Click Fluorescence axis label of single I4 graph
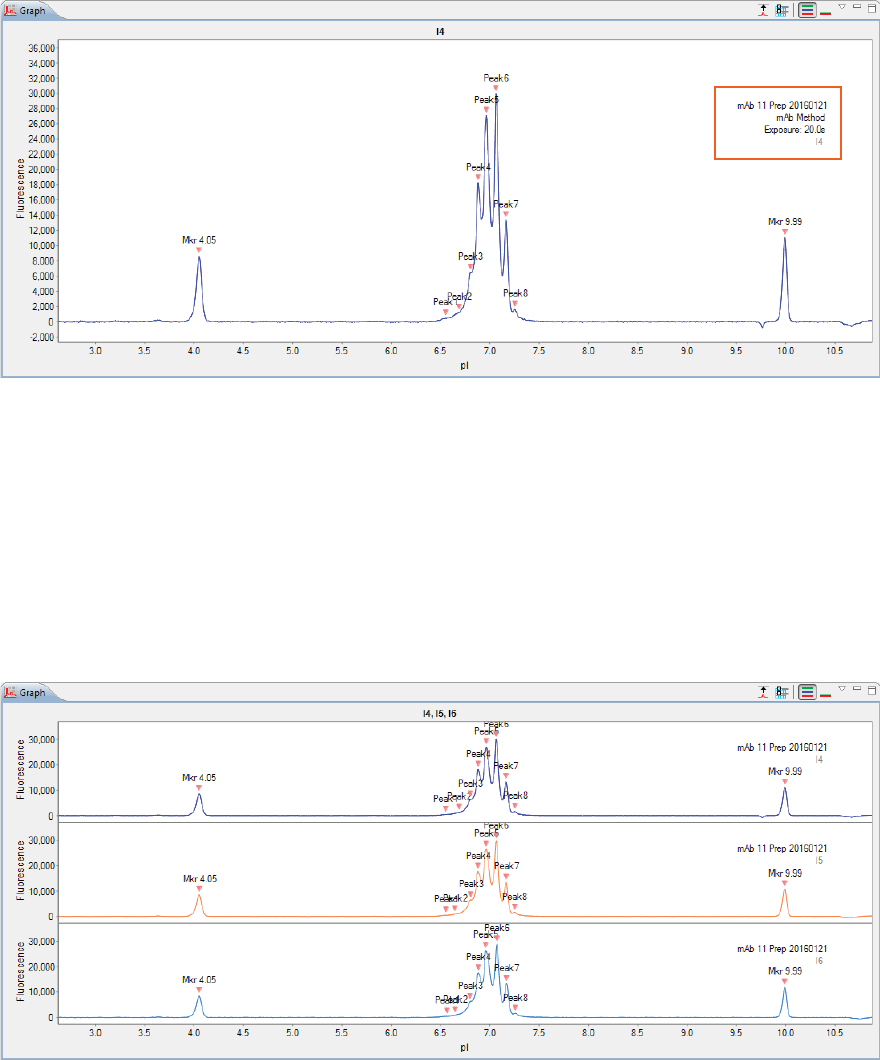 click(21, 188)
